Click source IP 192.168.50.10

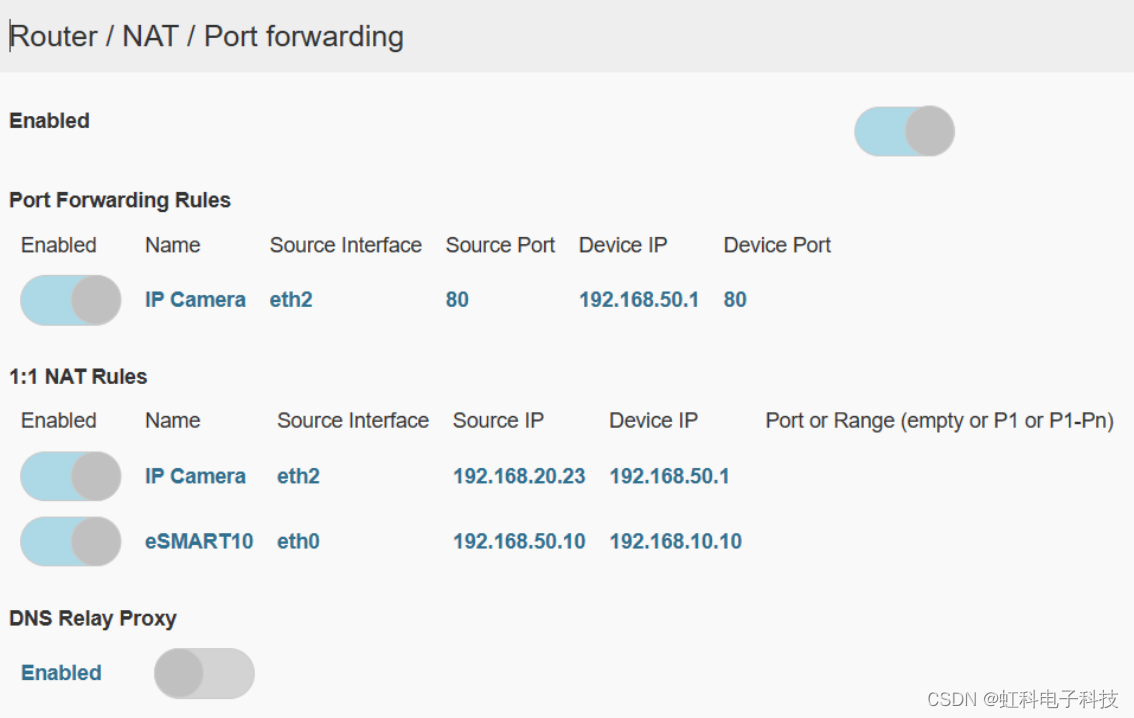pos(519,541)
